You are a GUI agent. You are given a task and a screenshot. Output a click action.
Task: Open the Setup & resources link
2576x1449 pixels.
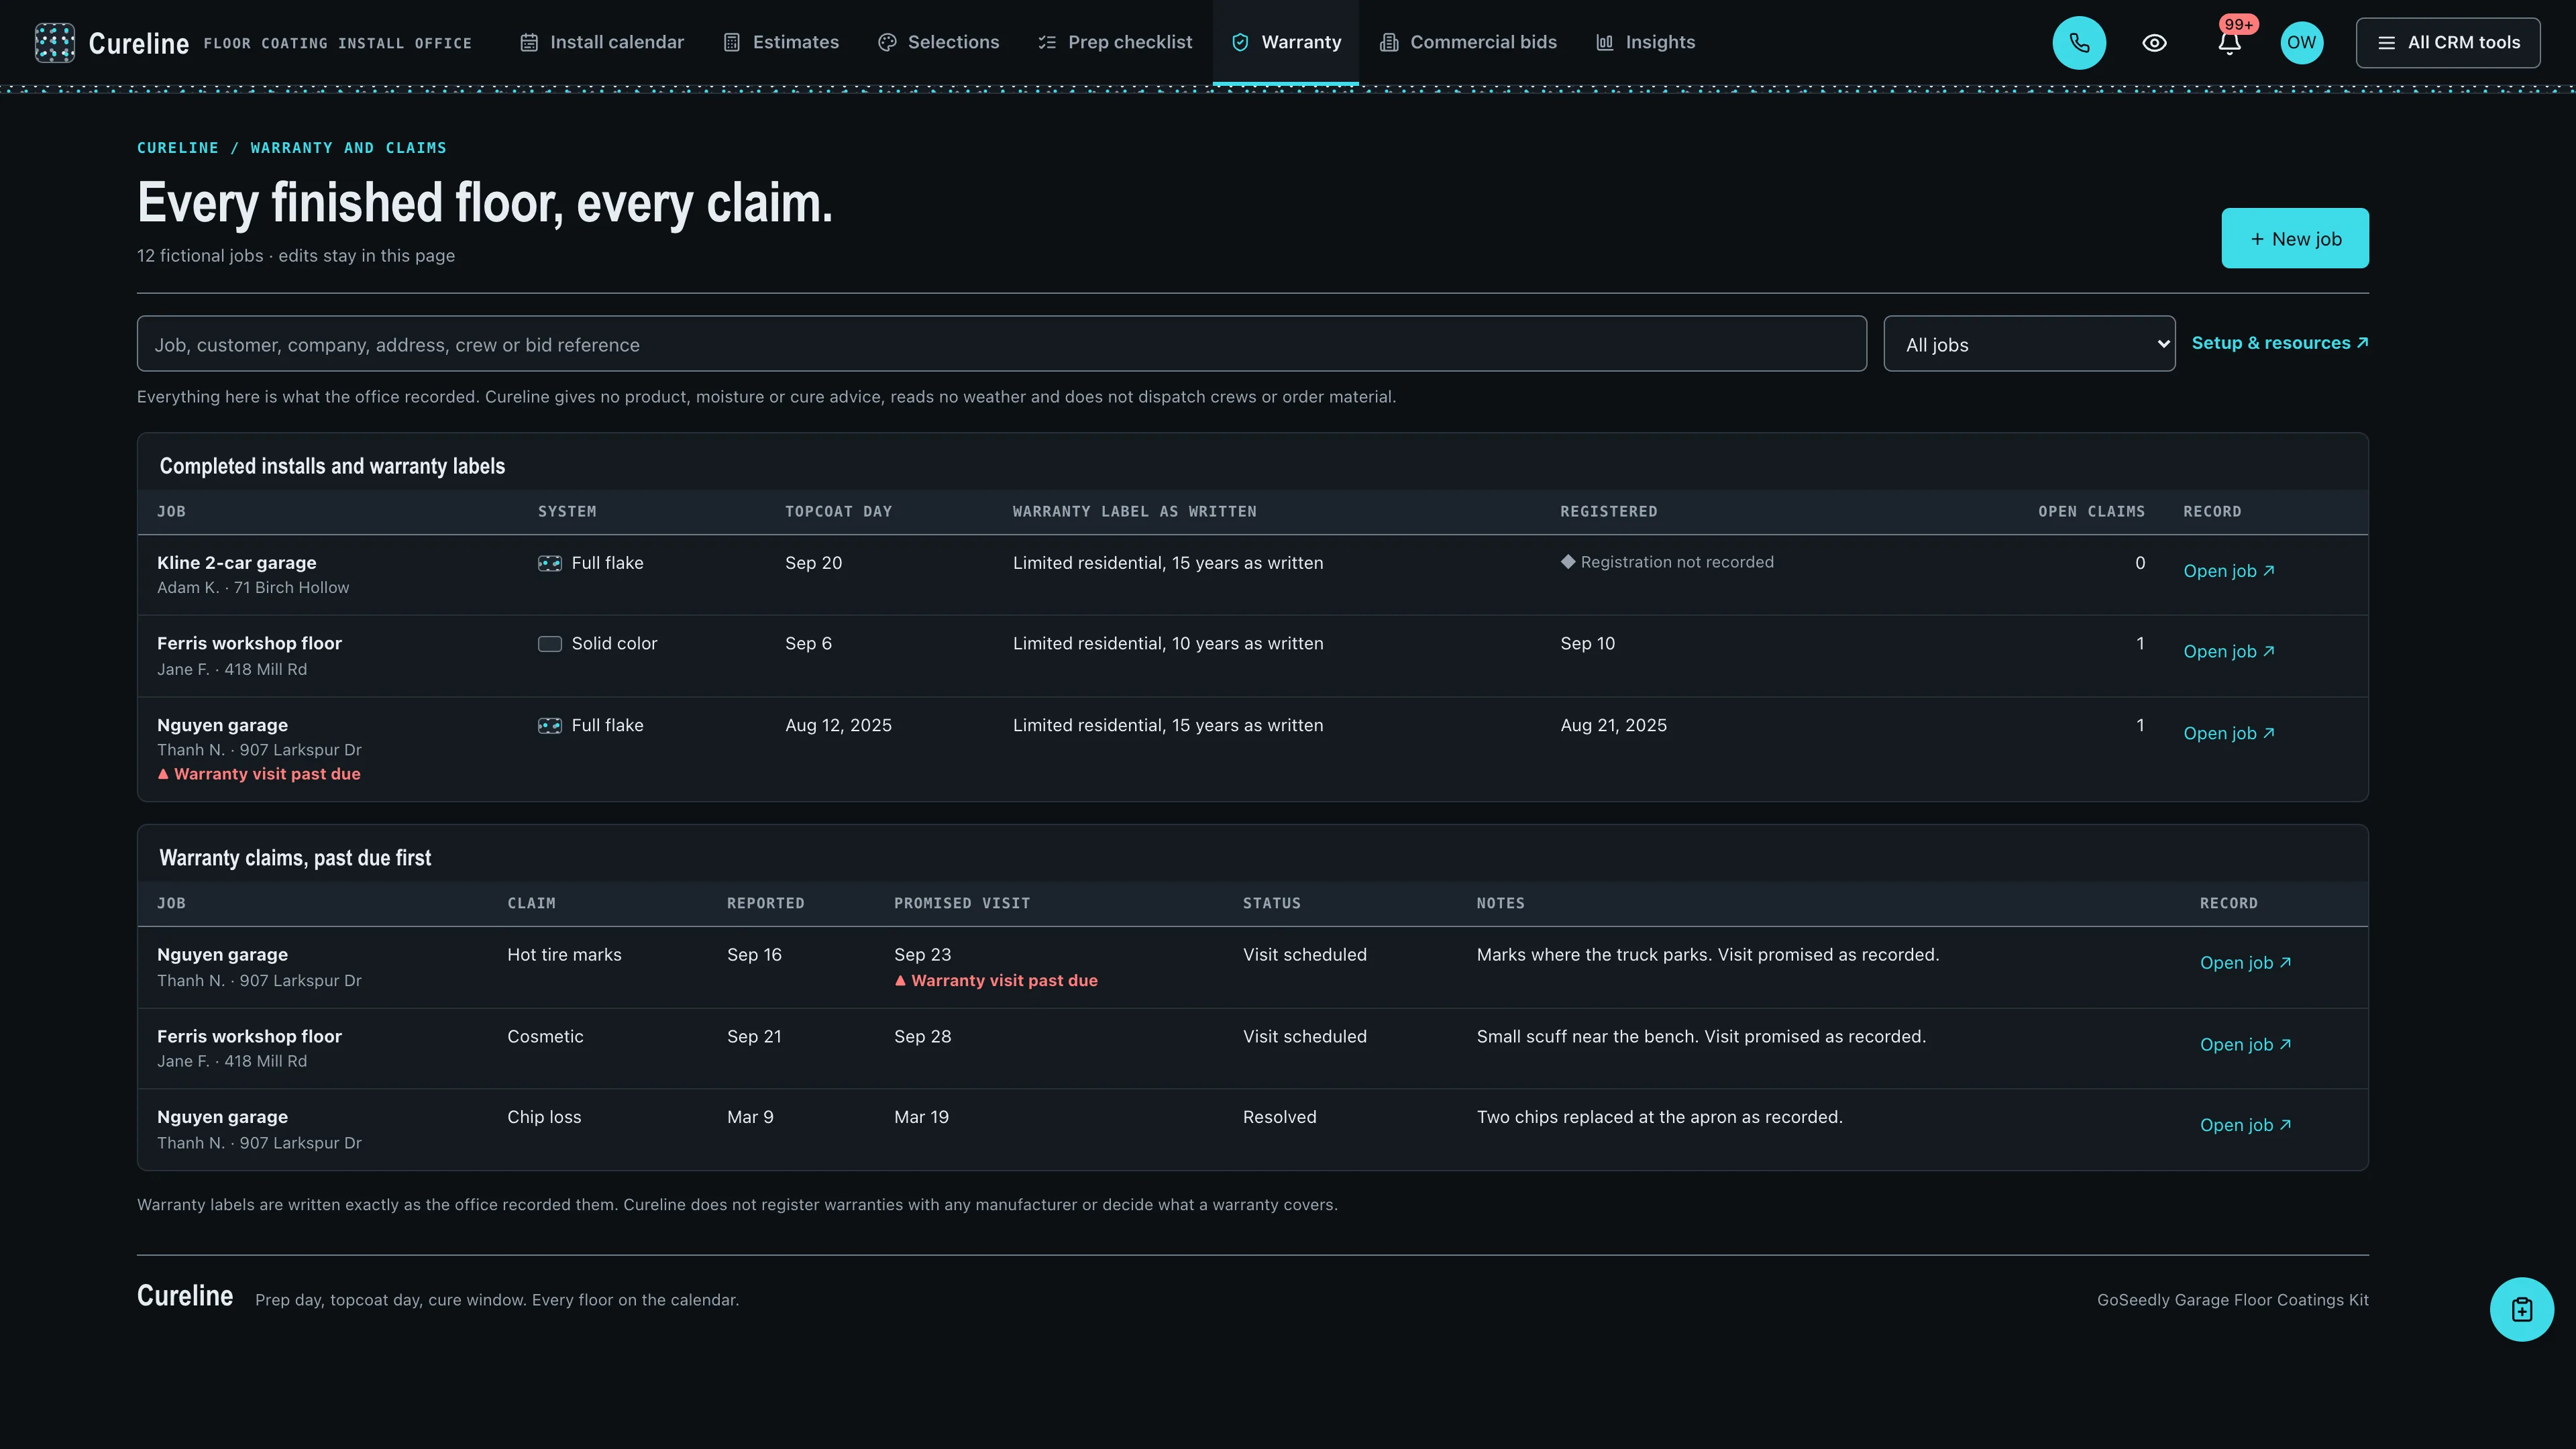point(2280,343)
